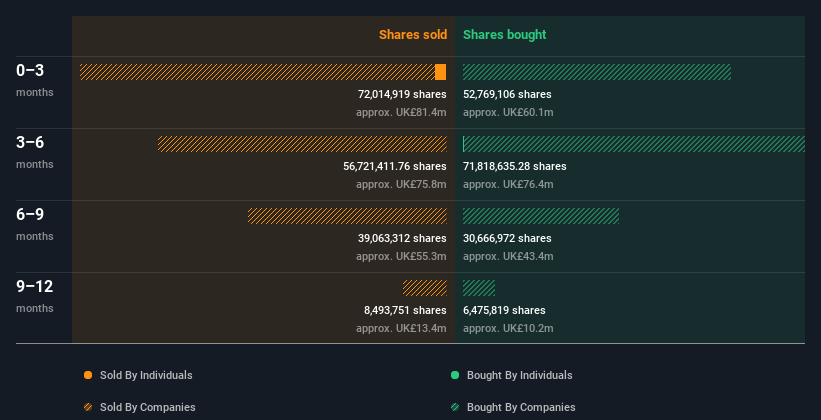Screen dimensions: 821x420
Task: Click the 6–9 months row label
Action: click(35, 224)
